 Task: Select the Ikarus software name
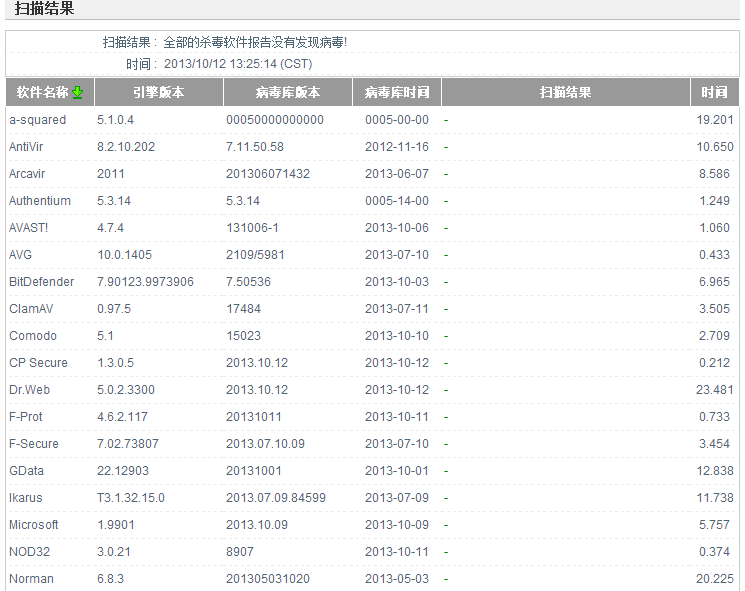[x=26, y=498]
